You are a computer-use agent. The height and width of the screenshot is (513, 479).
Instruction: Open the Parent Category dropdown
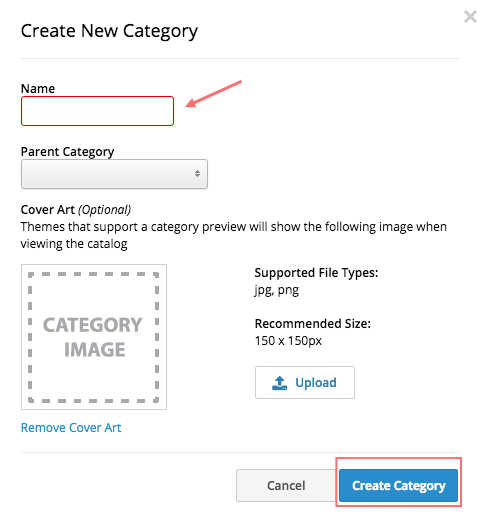click(114, 174)
